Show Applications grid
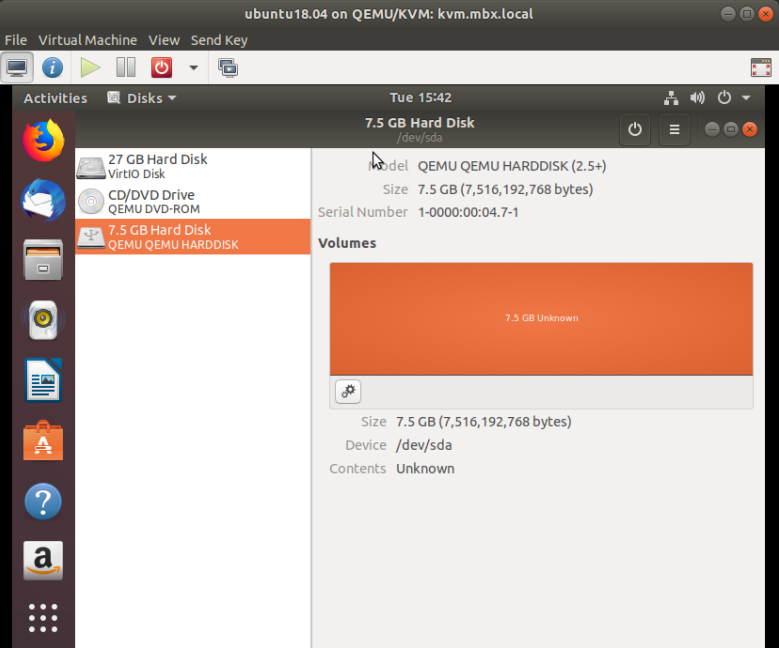The width and height of the screenshot is (779, 648). point(43,618)
